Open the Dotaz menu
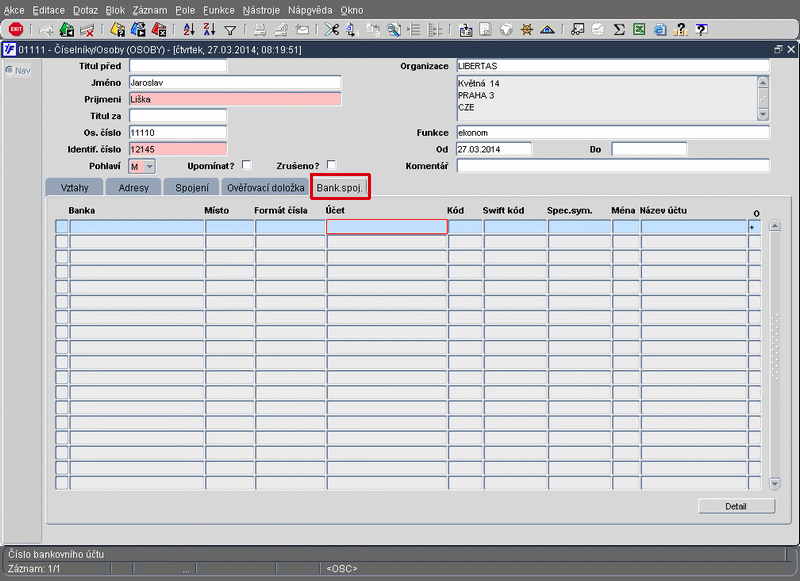The height and width of the screenshot is (581, 800). click(x=85, y=10)
